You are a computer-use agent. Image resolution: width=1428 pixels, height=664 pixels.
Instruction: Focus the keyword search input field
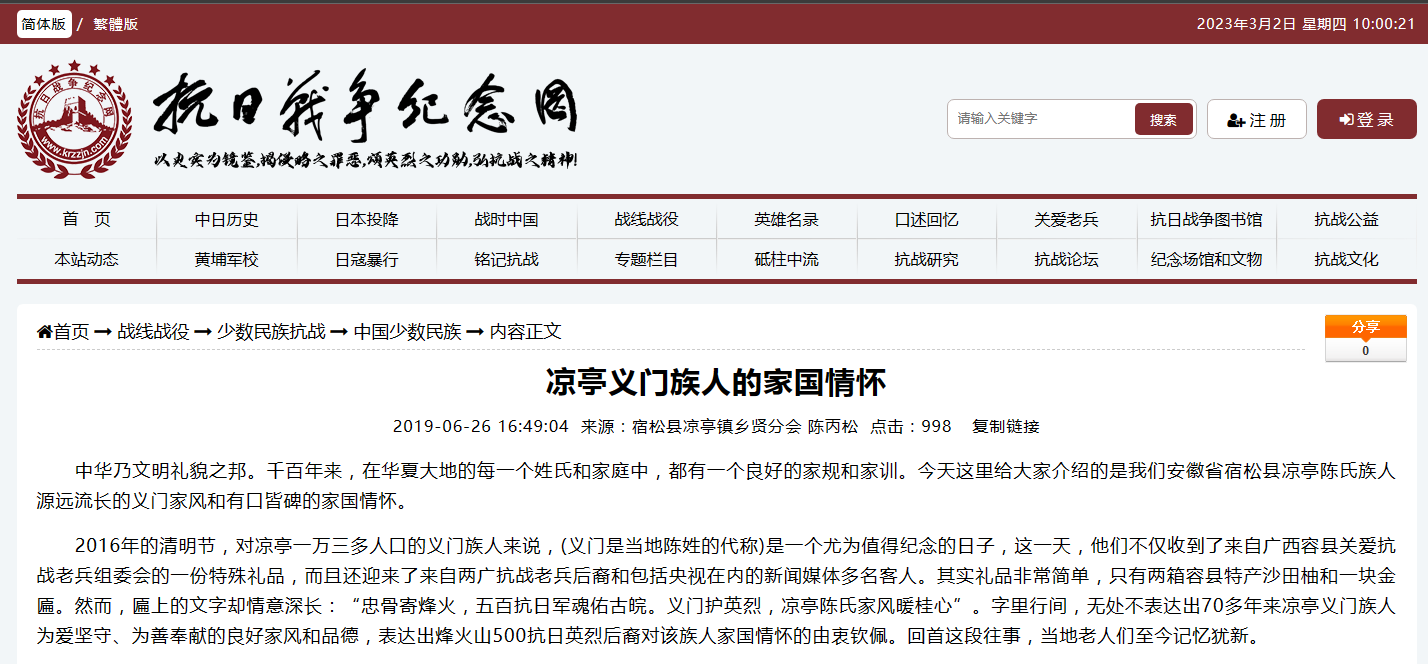coord(1040,119)
